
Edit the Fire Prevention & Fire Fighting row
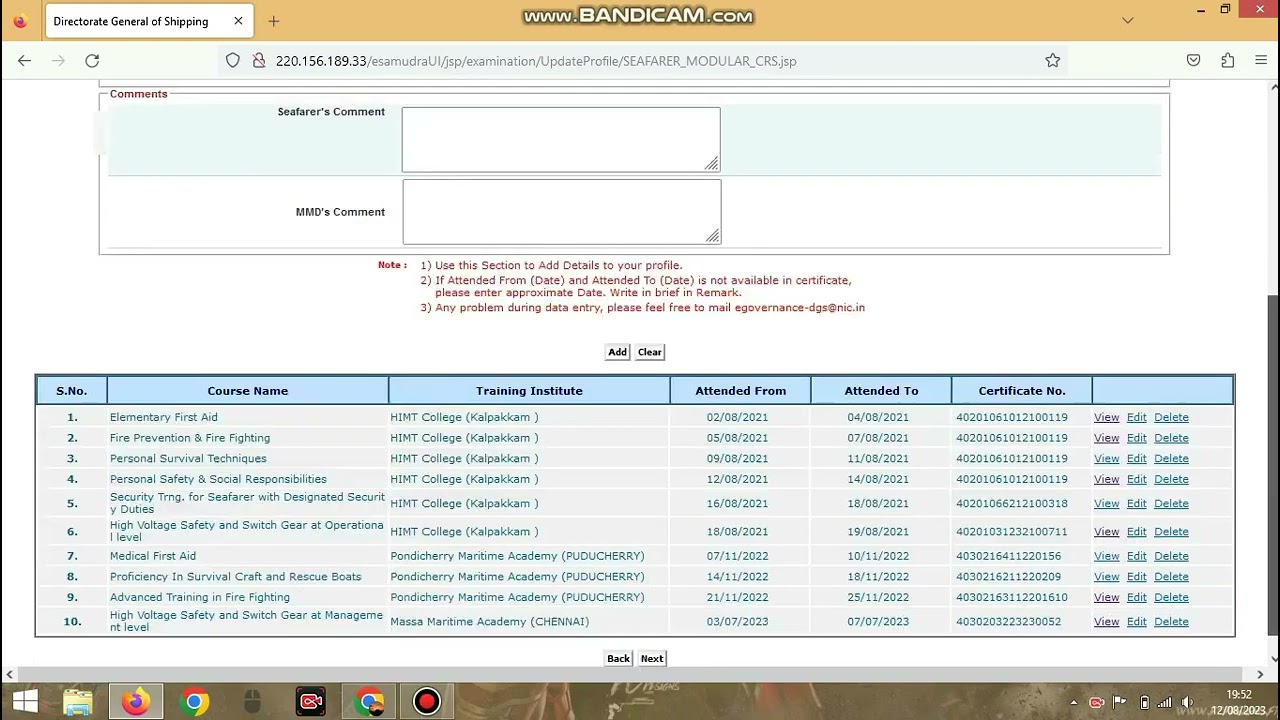pyautogui.click(x=1136, y=438)
